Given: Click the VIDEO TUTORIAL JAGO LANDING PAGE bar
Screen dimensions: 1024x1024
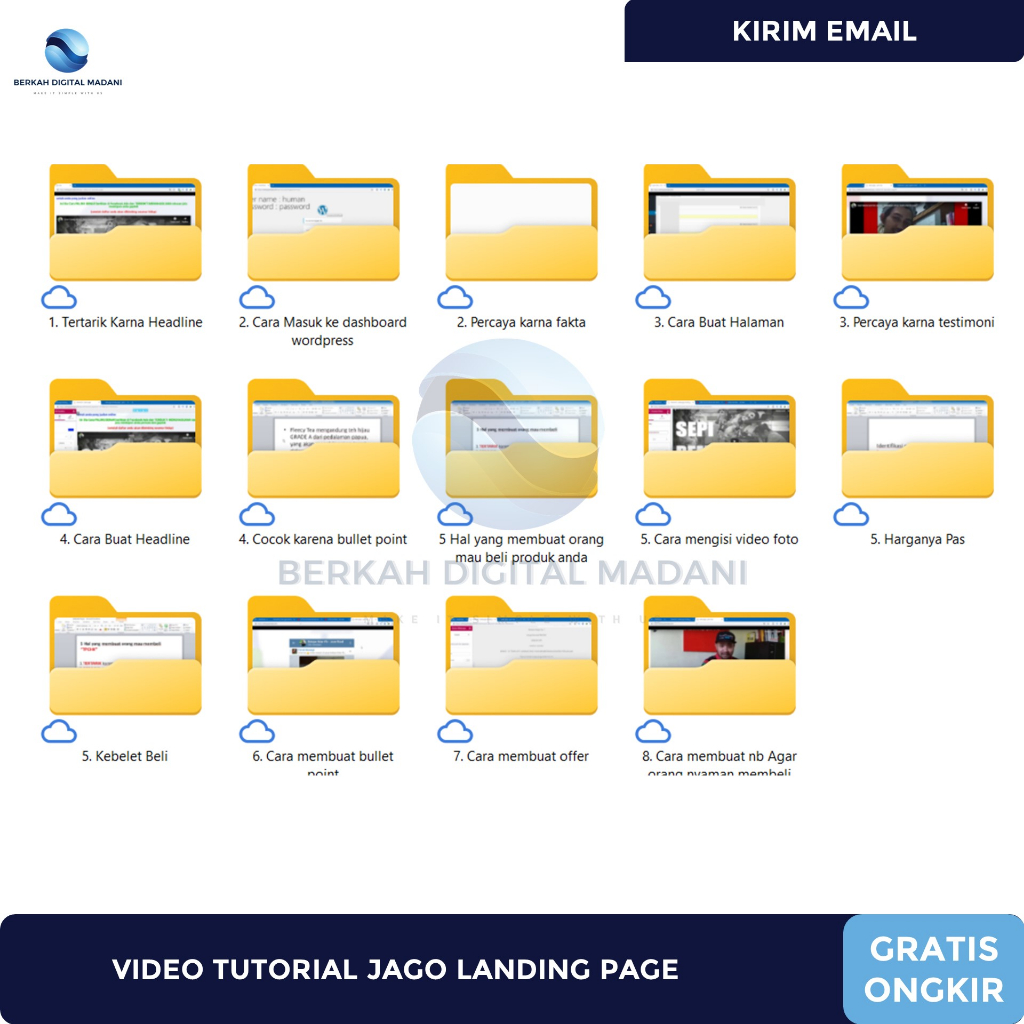Looking at the screenshot, I should click(x=395, y=969).
